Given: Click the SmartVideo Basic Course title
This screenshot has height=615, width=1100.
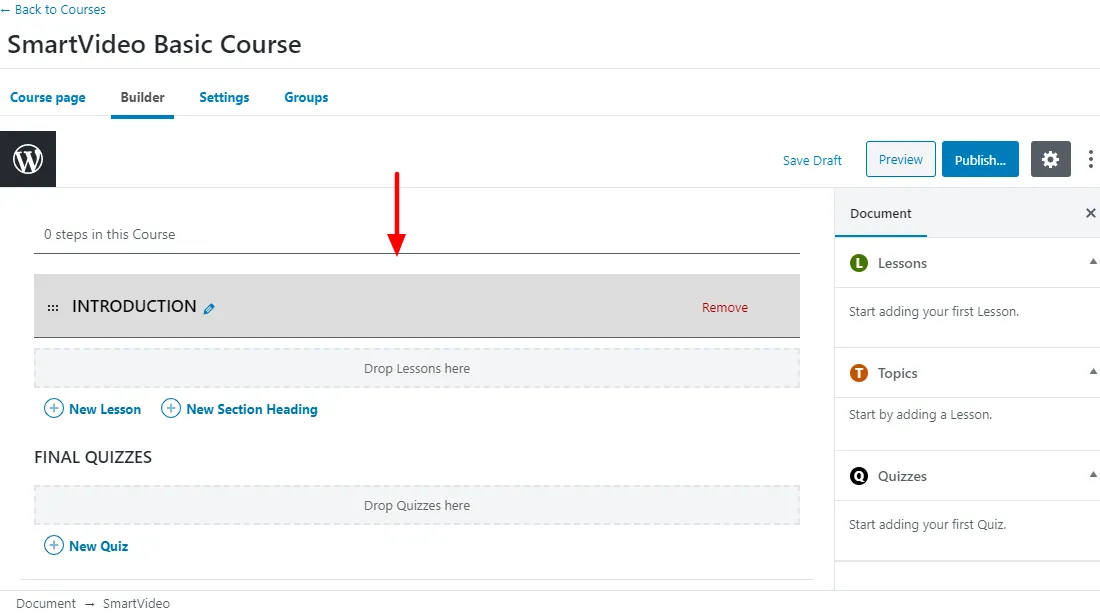Looking at the screenshot, I should tap(154, 44).
